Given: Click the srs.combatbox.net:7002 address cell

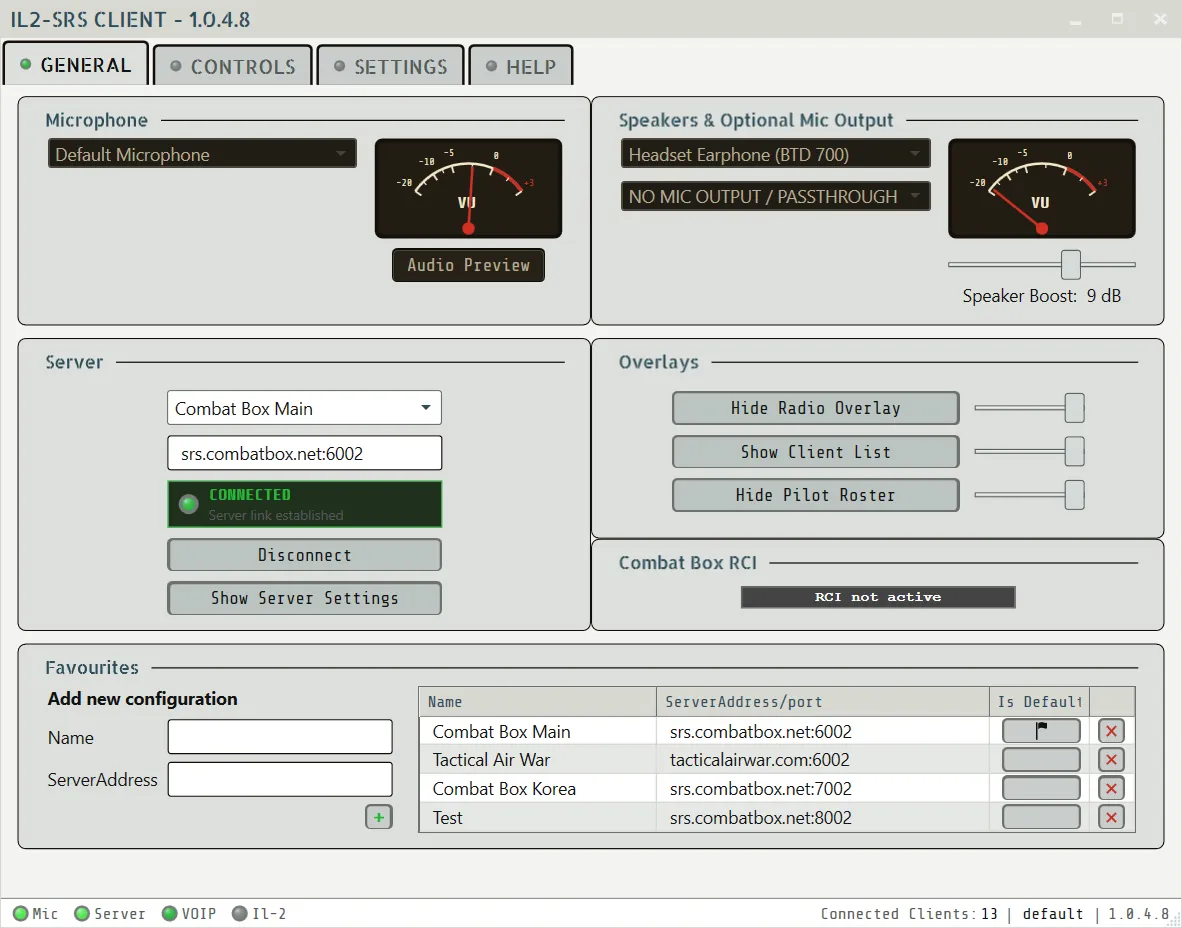Looking at the screenshot, I should point(822,789).
